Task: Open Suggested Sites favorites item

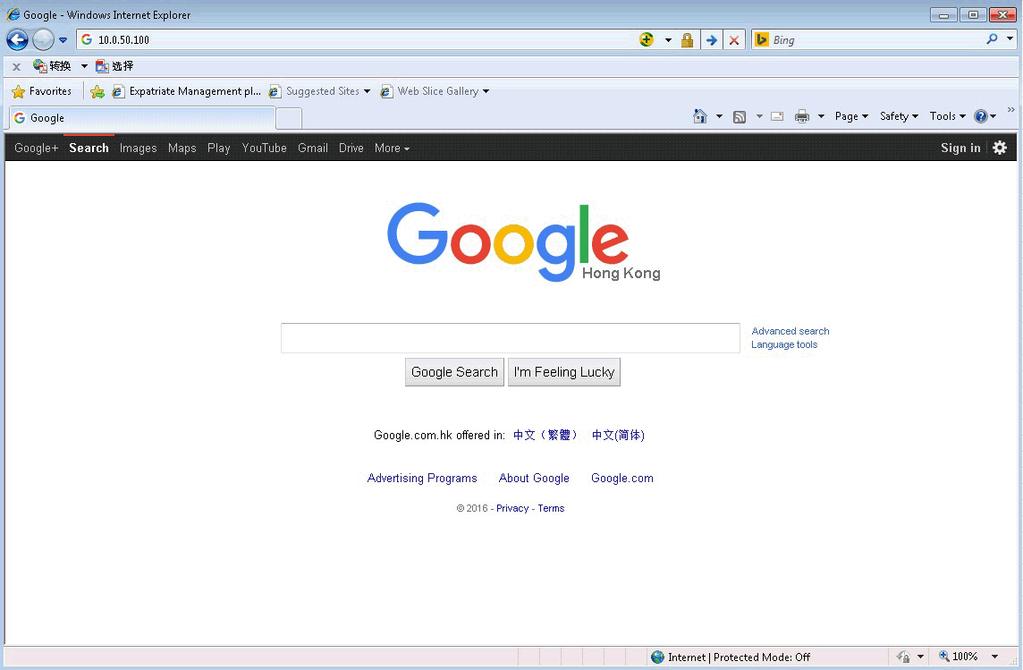Action: click(320, 91)
